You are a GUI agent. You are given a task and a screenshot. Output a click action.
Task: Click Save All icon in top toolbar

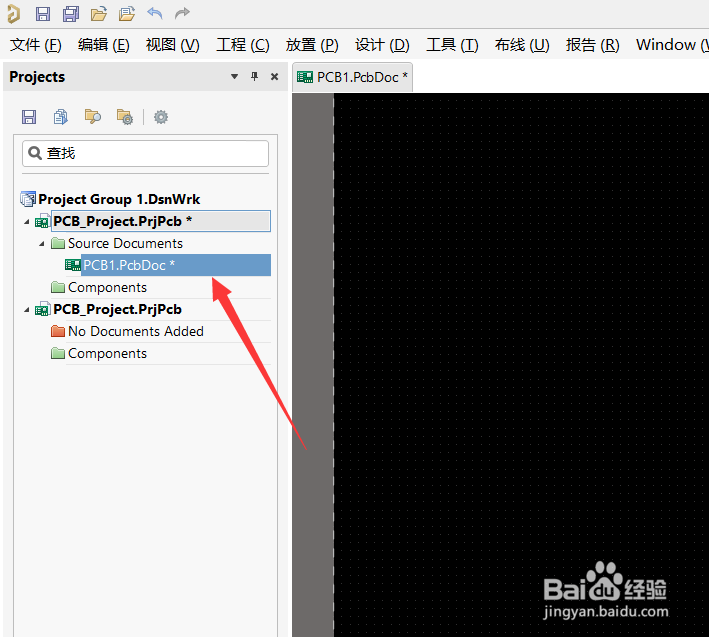click(x=71, y=14)
